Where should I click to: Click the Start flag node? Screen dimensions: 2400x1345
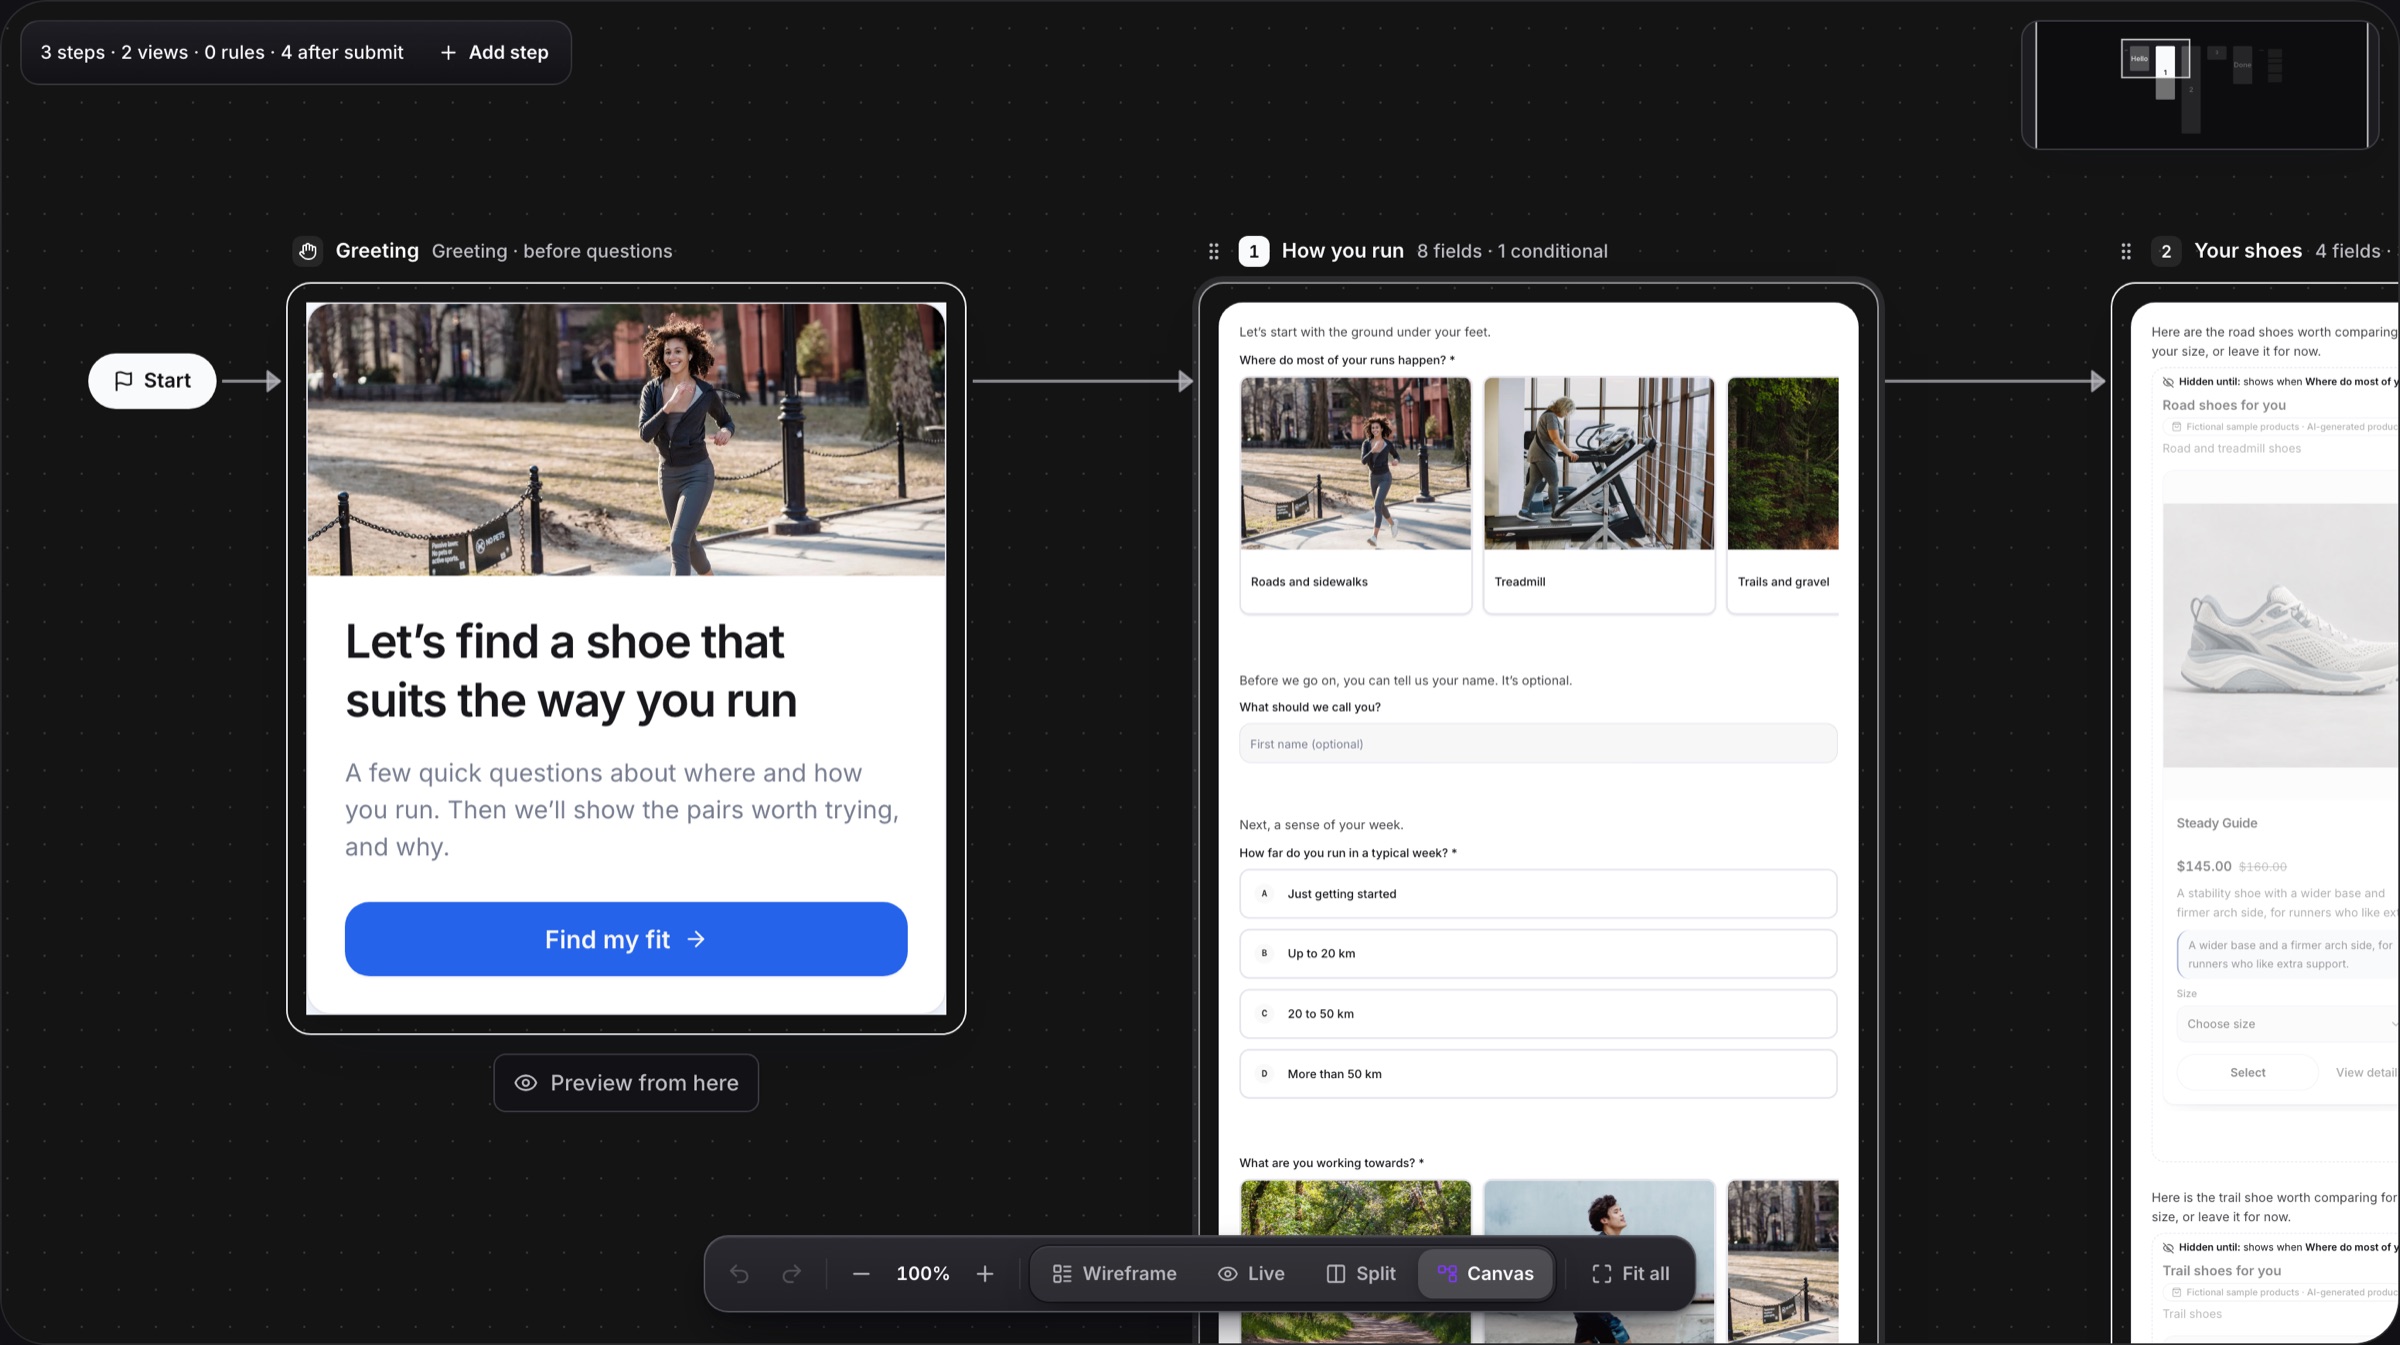152,380
